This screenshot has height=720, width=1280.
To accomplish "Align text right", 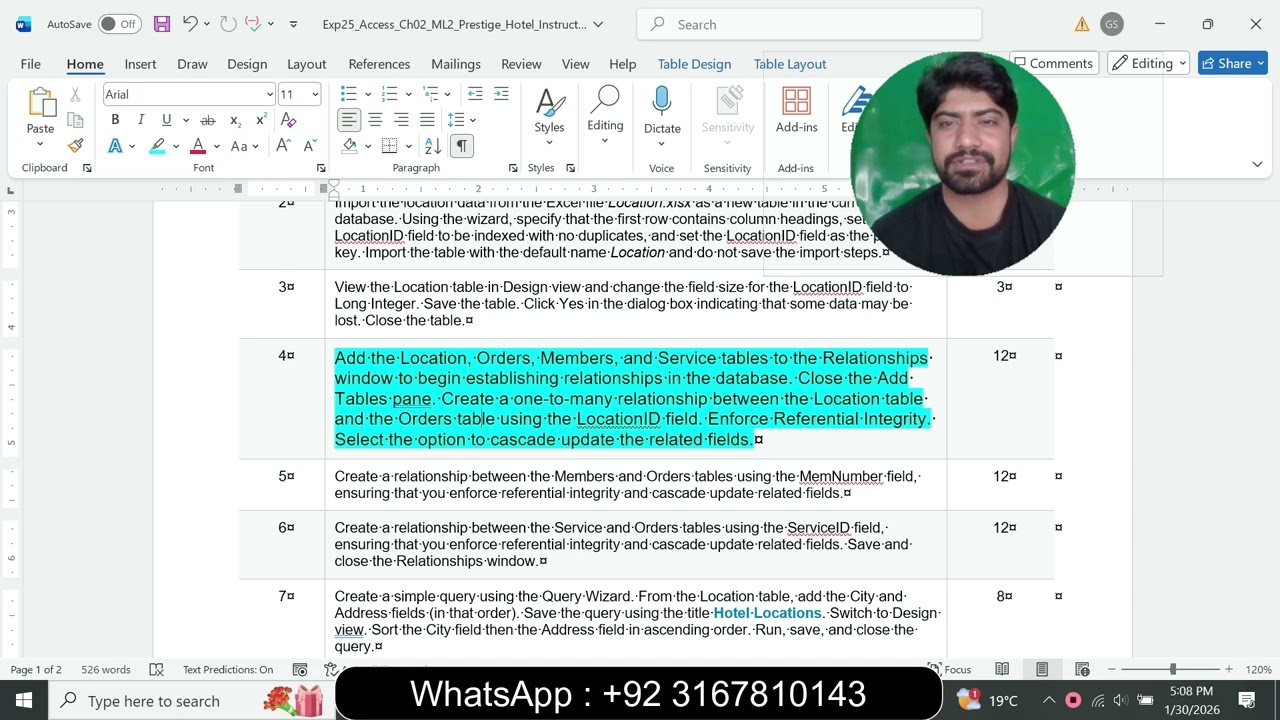I will tap(401, 120).
